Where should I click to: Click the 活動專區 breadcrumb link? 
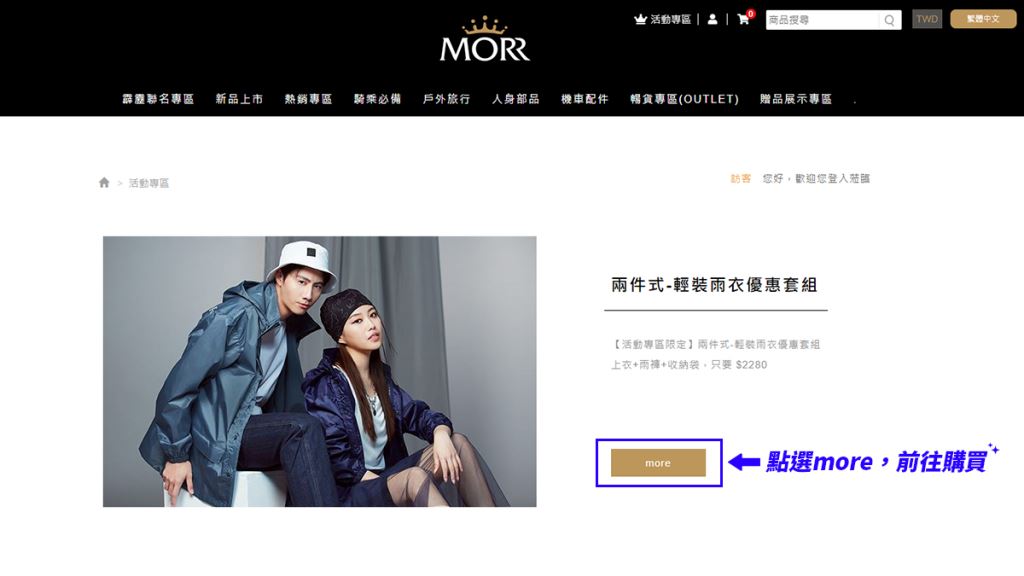click(x=149, y=183)
